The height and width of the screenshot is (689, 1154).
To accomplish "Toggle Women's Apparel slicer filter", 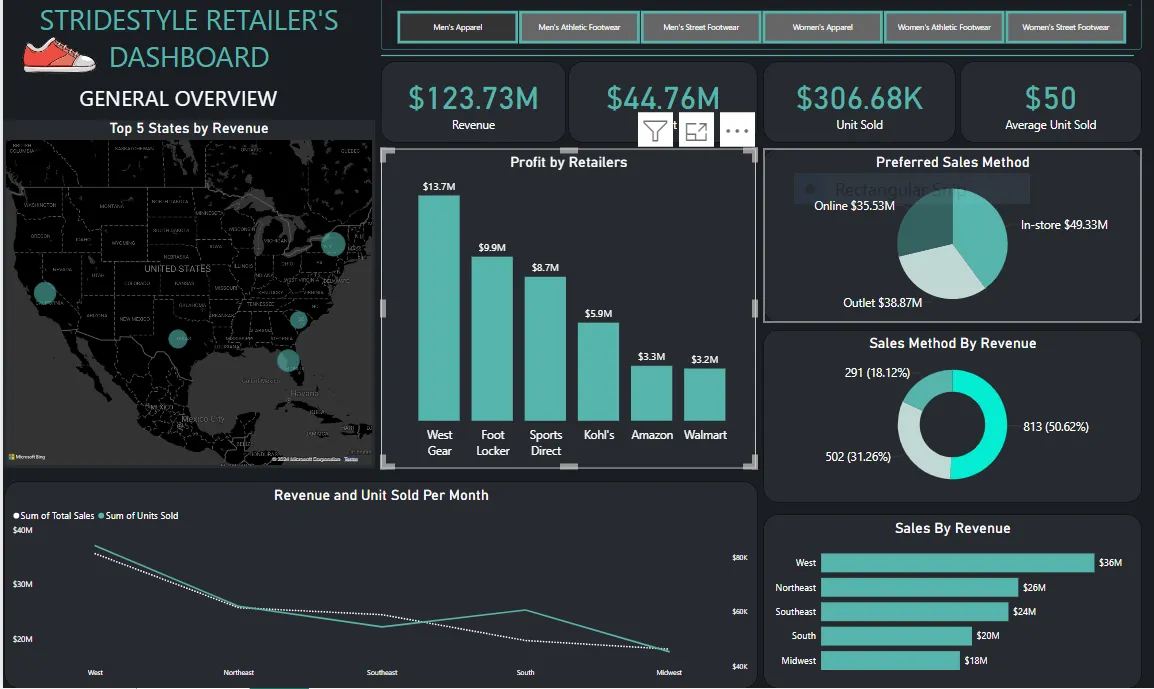I will click(x=822, y=27).
